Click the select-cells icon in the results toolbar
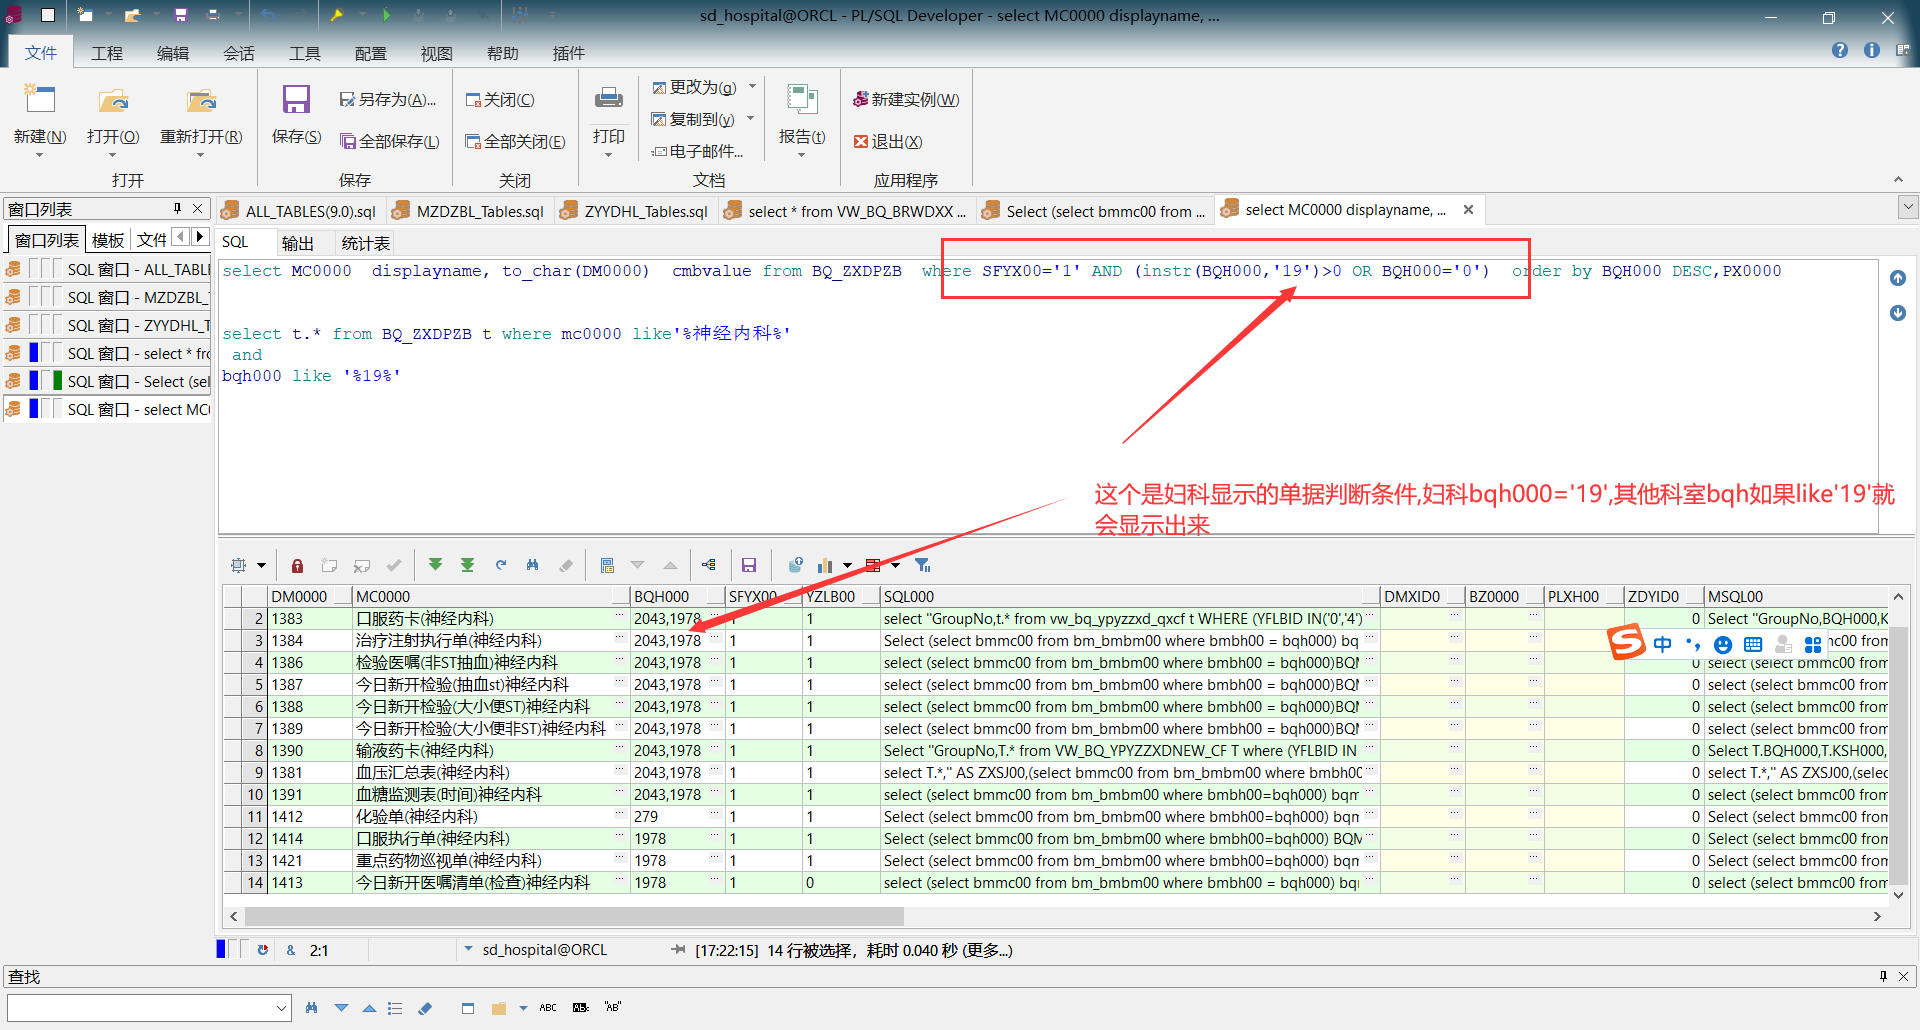The height and width of the screenshot is (1030, 1920). tap(239, 566)
